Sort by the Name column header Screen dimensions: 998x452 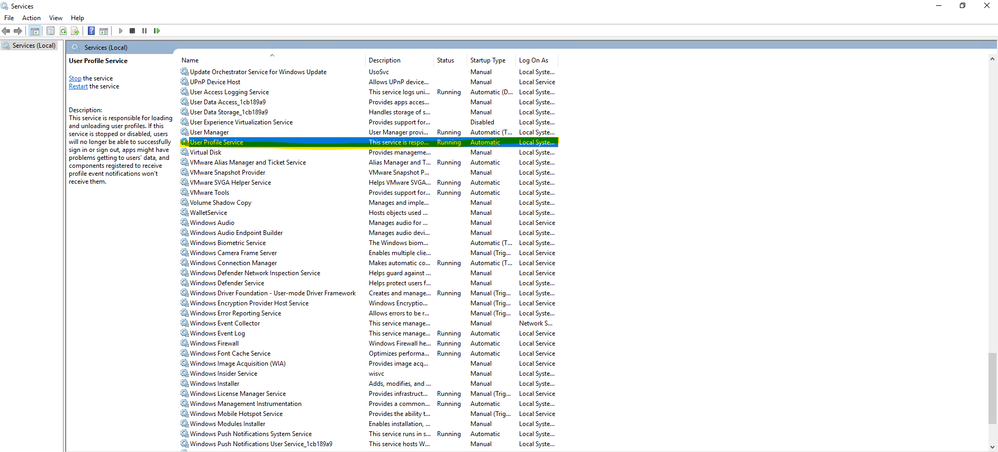coord(272,60)
